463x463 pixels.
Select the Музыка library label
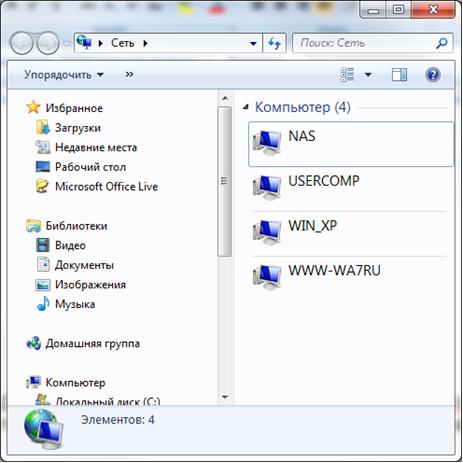click(75, 304)
